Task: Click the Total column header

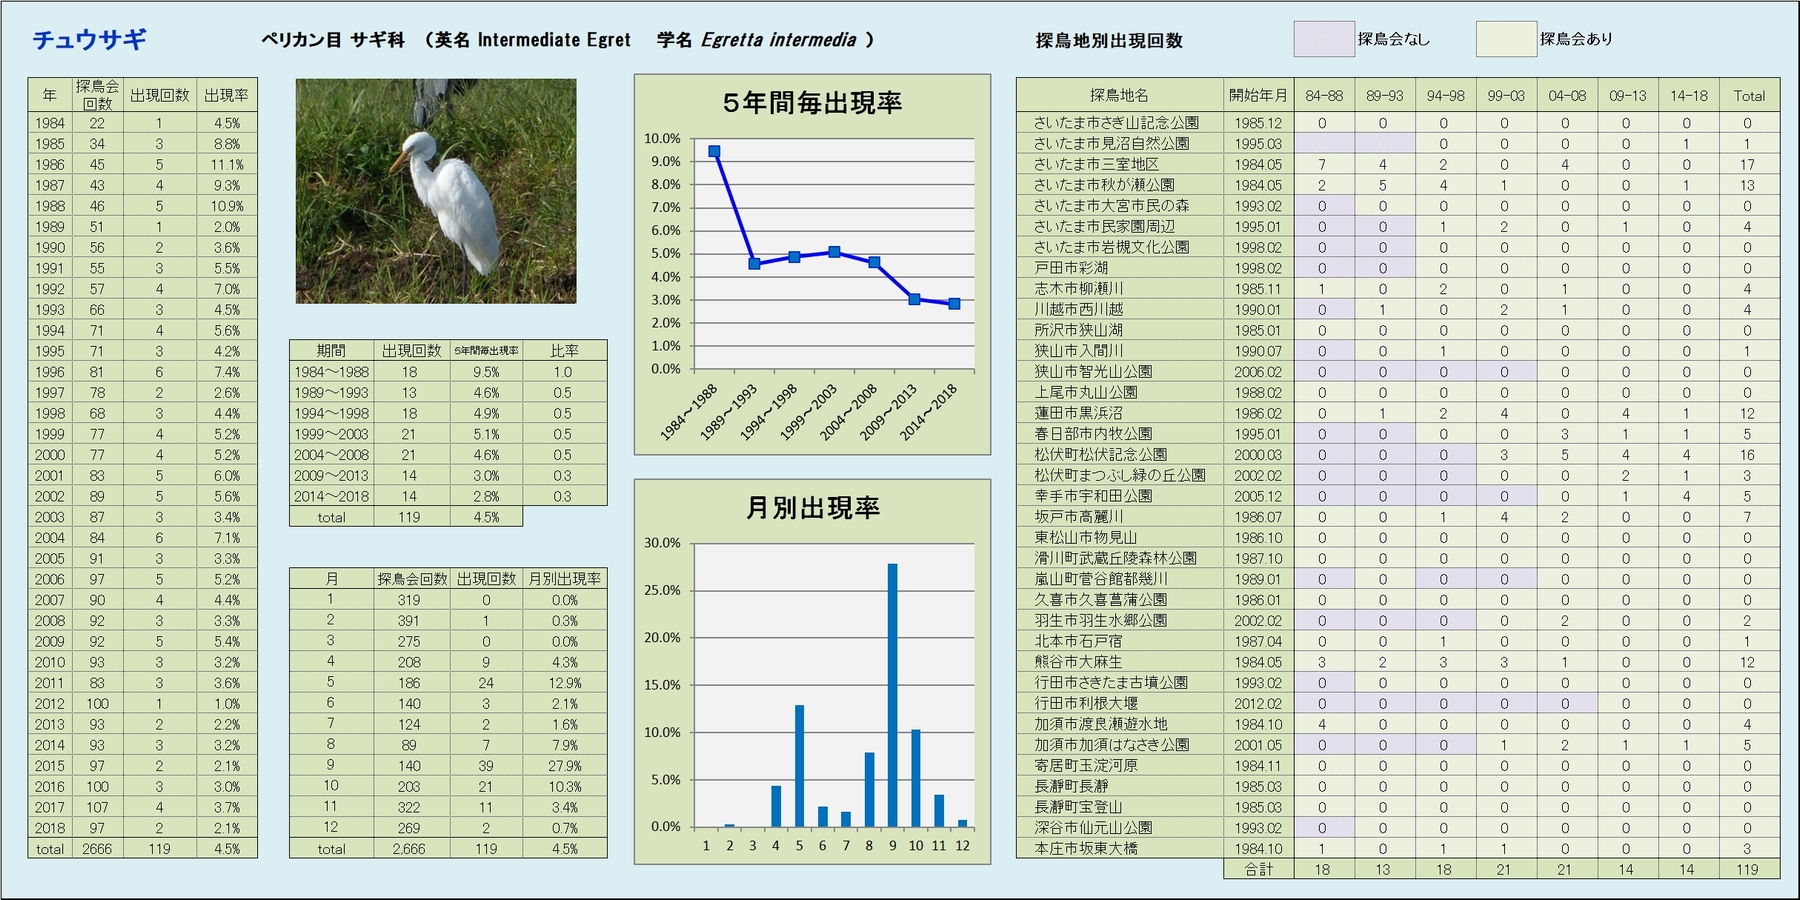Action: click(1749, 96)
